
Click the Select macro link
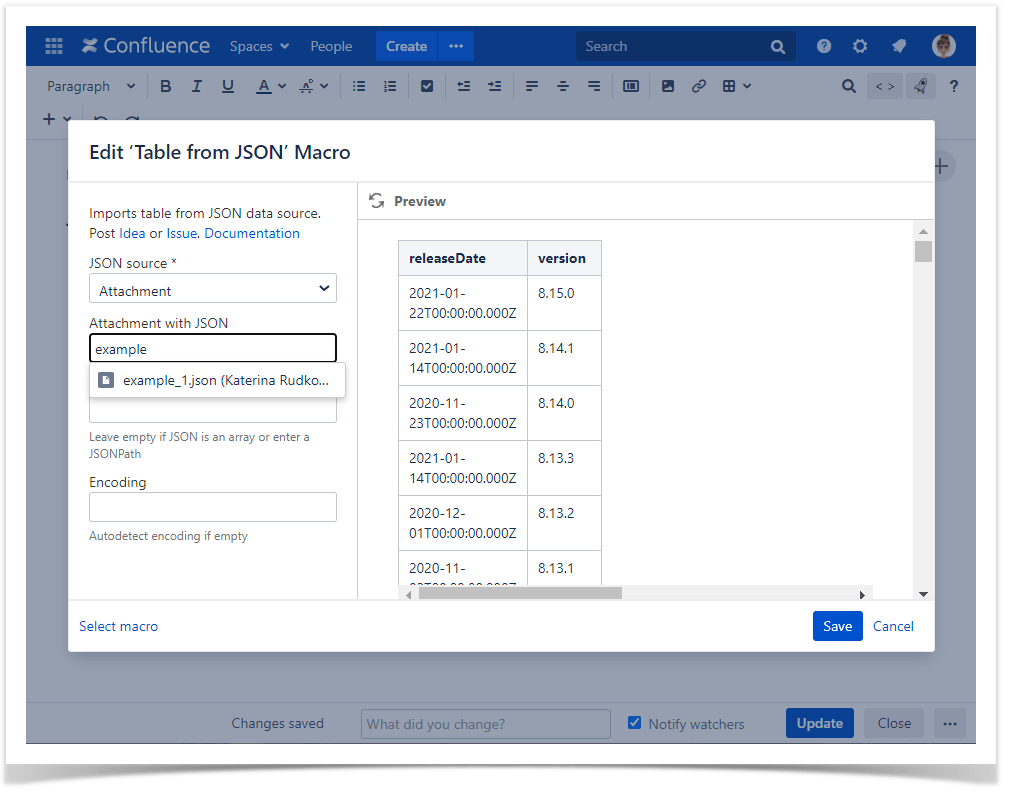[x=118, y=626]
